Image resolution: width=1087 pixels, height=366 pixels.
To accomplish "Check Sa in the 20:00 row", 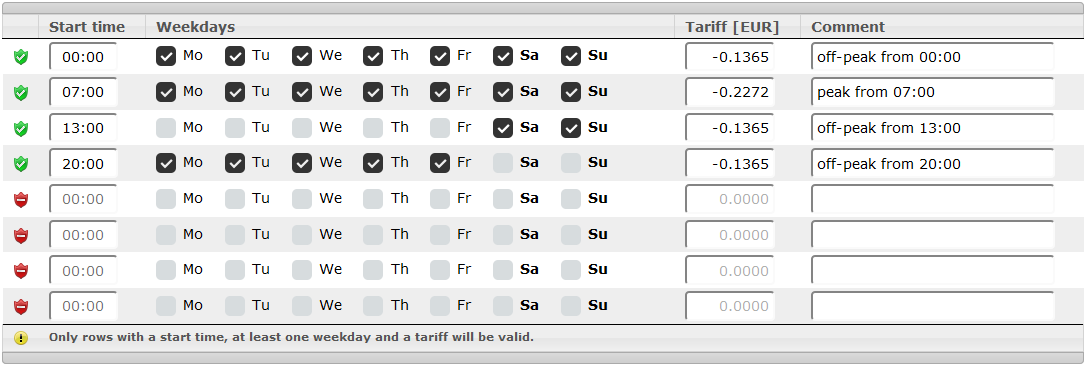I will pos(503,163).
